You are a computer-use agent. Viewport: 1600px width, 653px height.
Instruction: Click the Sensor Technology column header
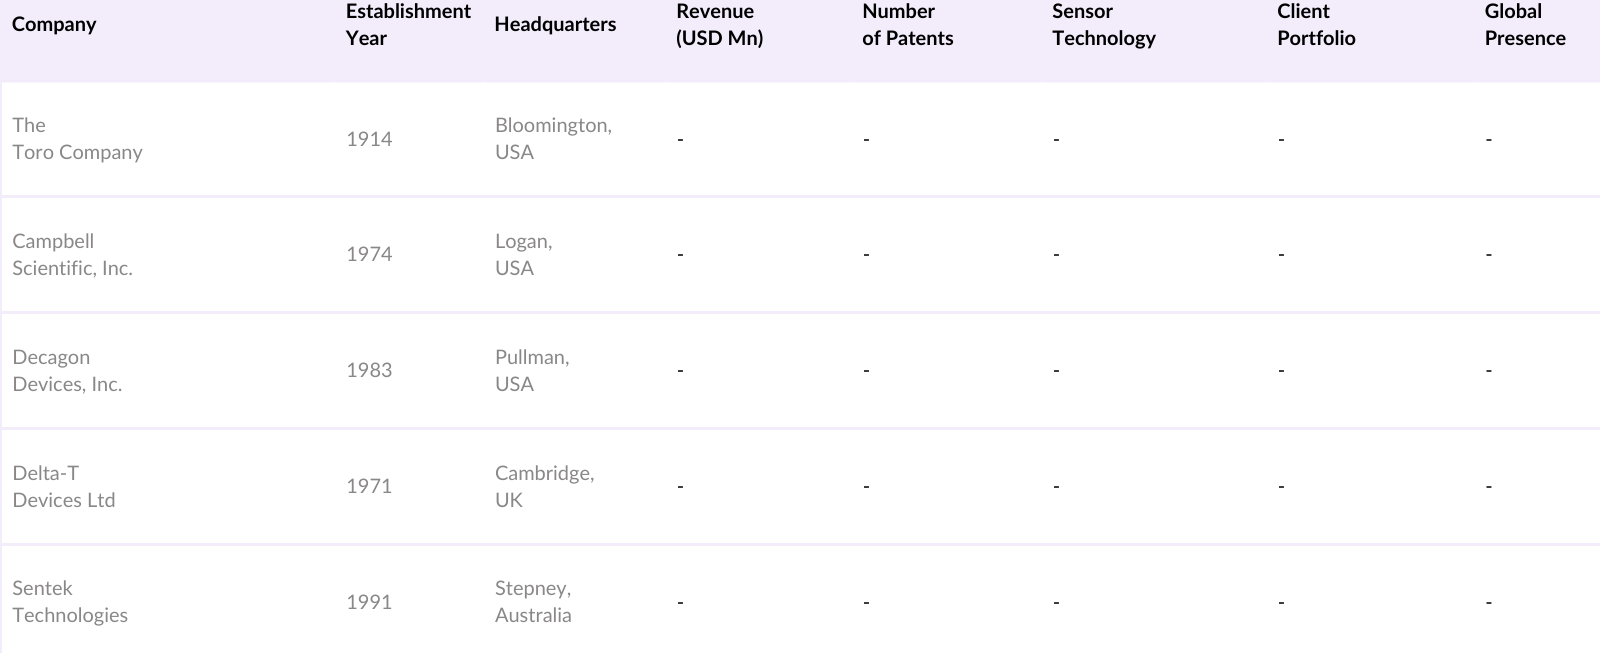[x=1103, y=25]
